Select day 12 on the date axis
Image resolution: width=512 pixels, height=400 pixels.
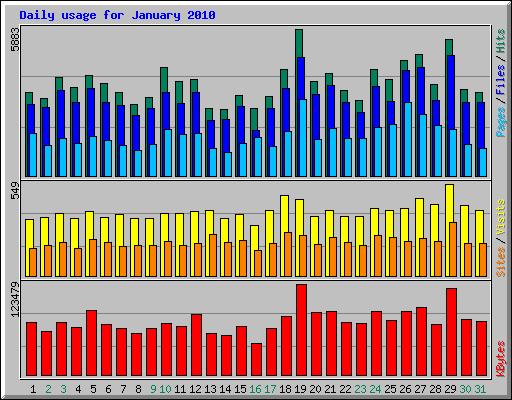coord(195,389)
